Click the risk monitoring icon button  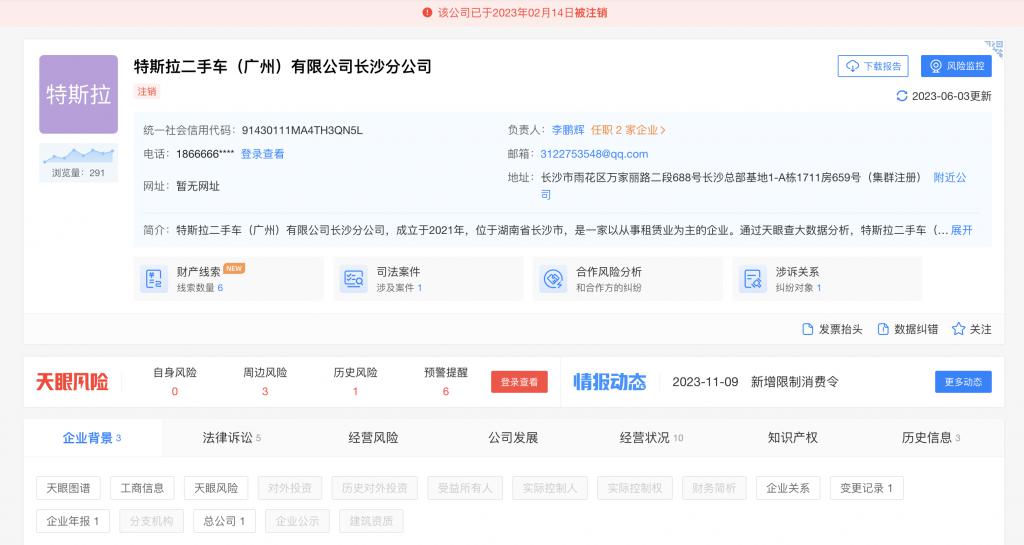coord(936,66)
